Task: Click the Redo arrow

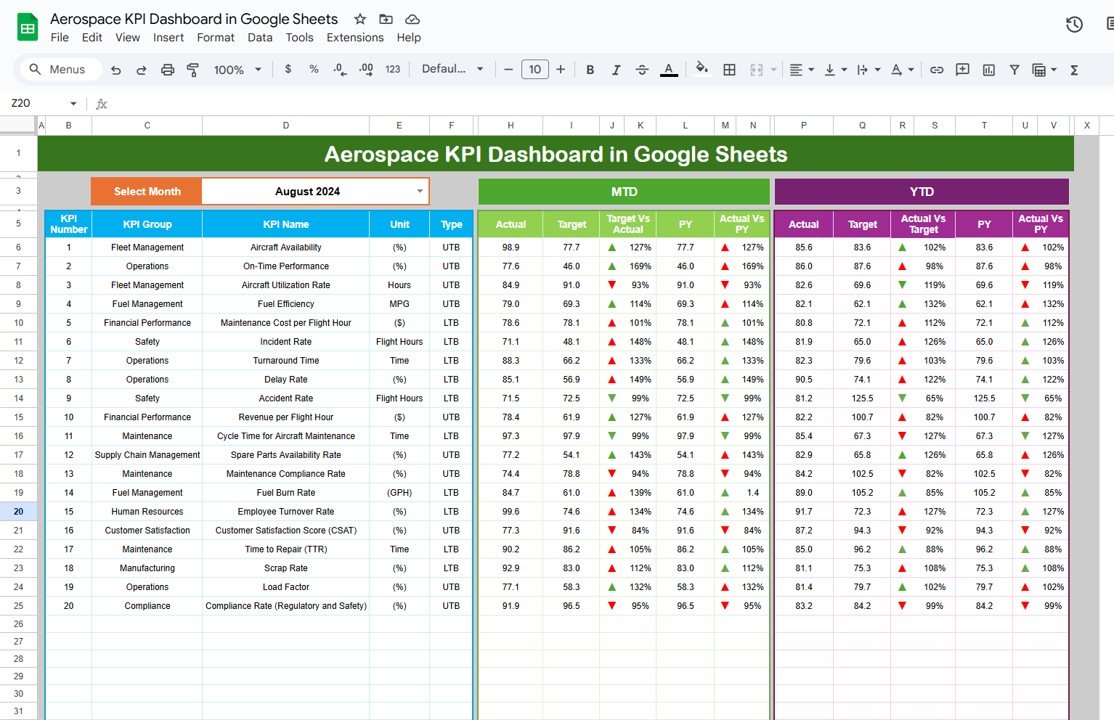Action: click(x=141, y=70)
